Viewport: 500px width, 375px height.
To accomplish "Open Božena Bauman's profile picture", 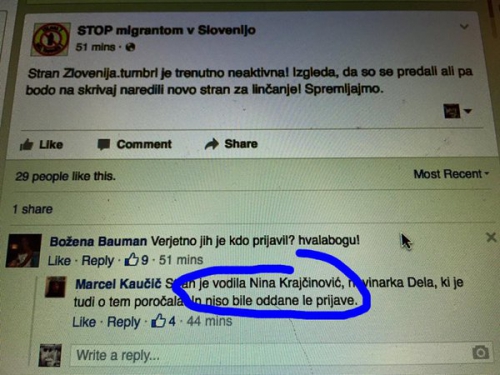I will click(24, 251).
